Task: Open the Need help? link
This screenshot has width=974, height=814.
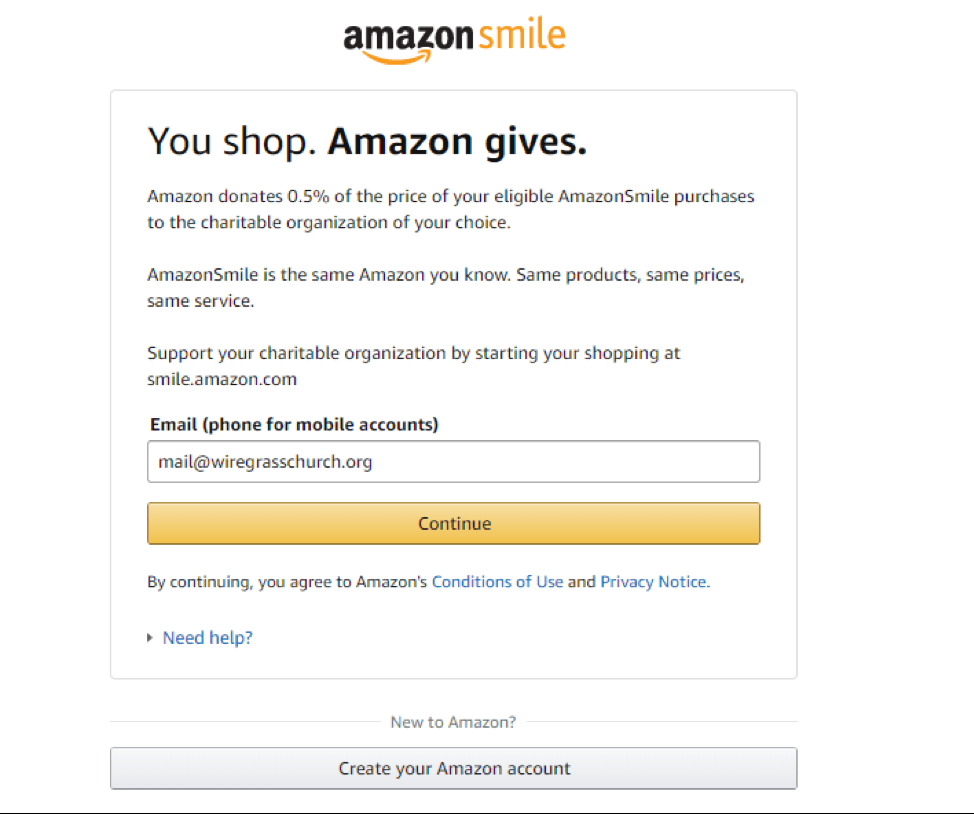Action: 207,638
